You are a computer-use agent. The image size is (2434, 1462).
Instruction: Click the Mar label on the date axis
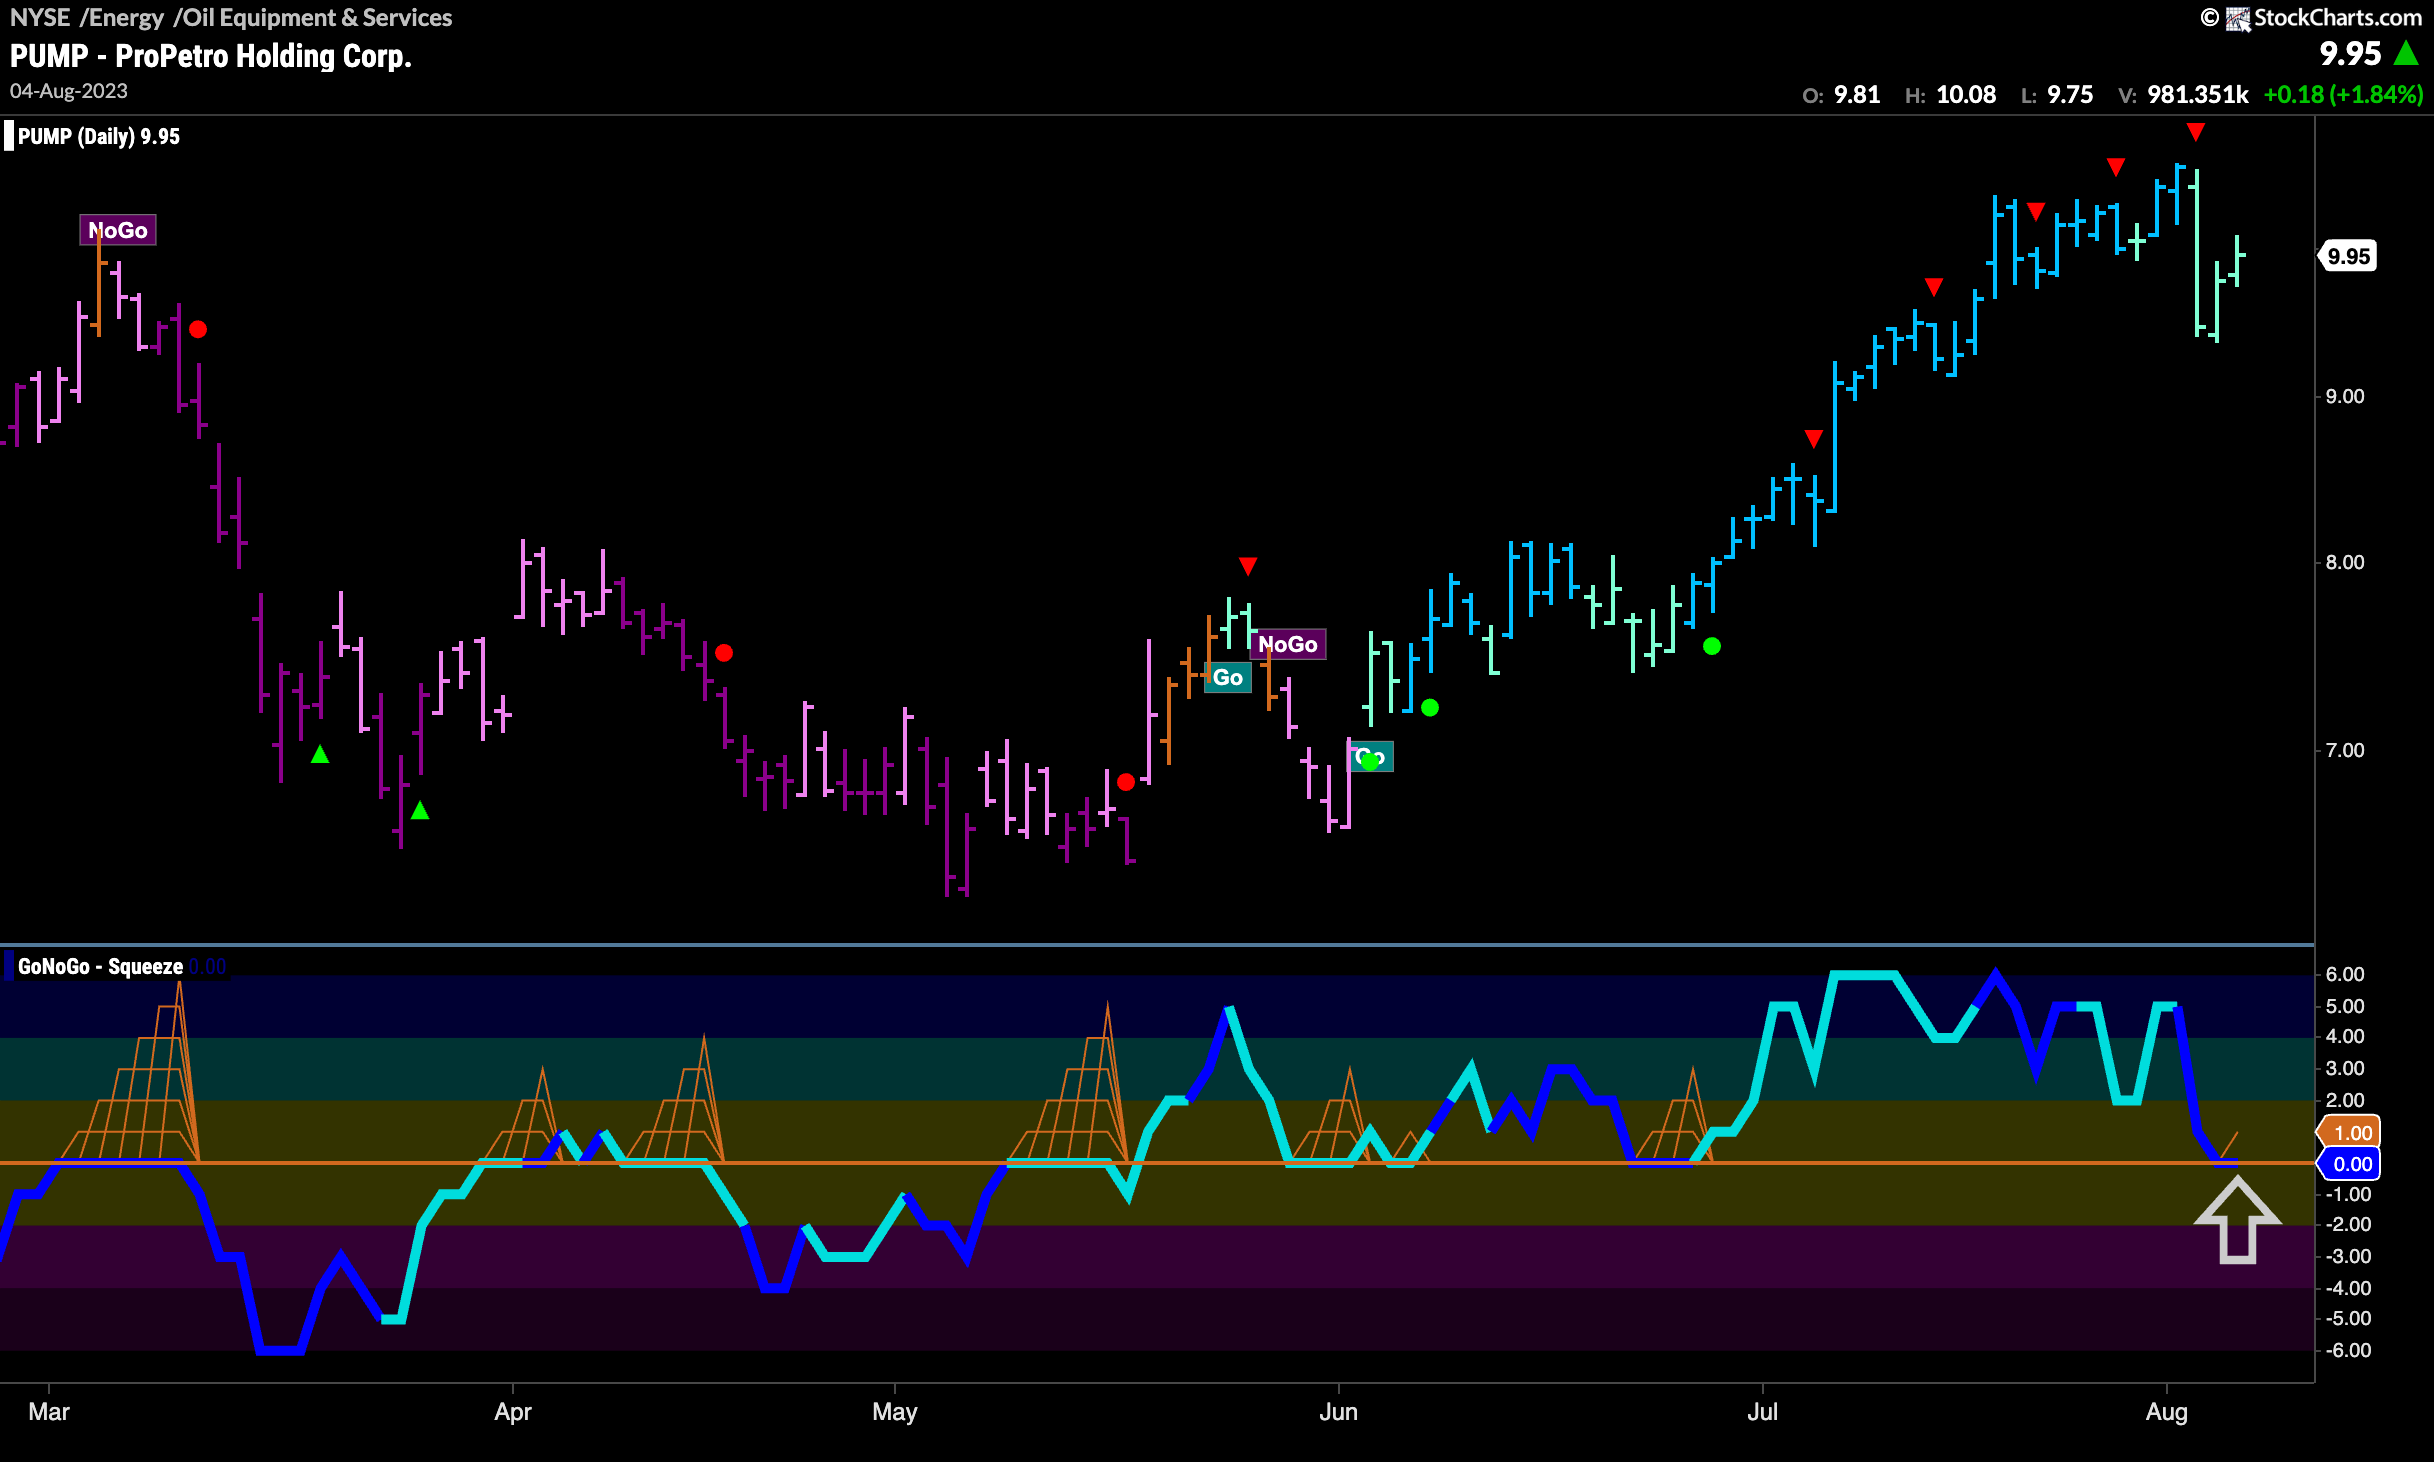pyautogui.click(x=49, y=1412)
